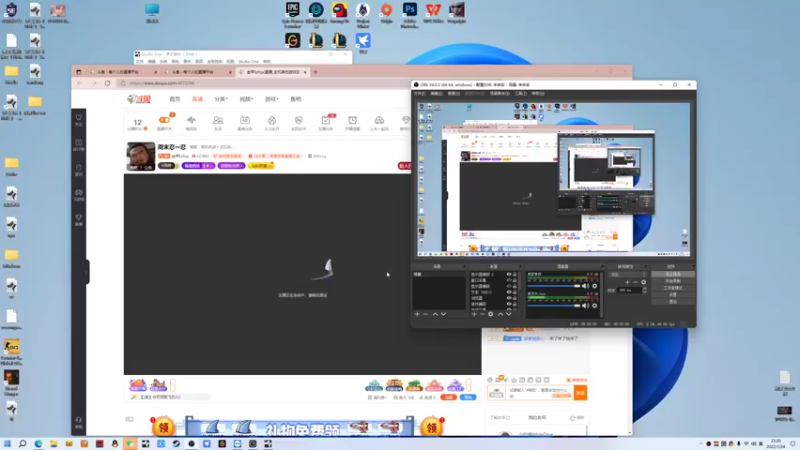Go back with the browser back arrow

(x=80, y=83)
